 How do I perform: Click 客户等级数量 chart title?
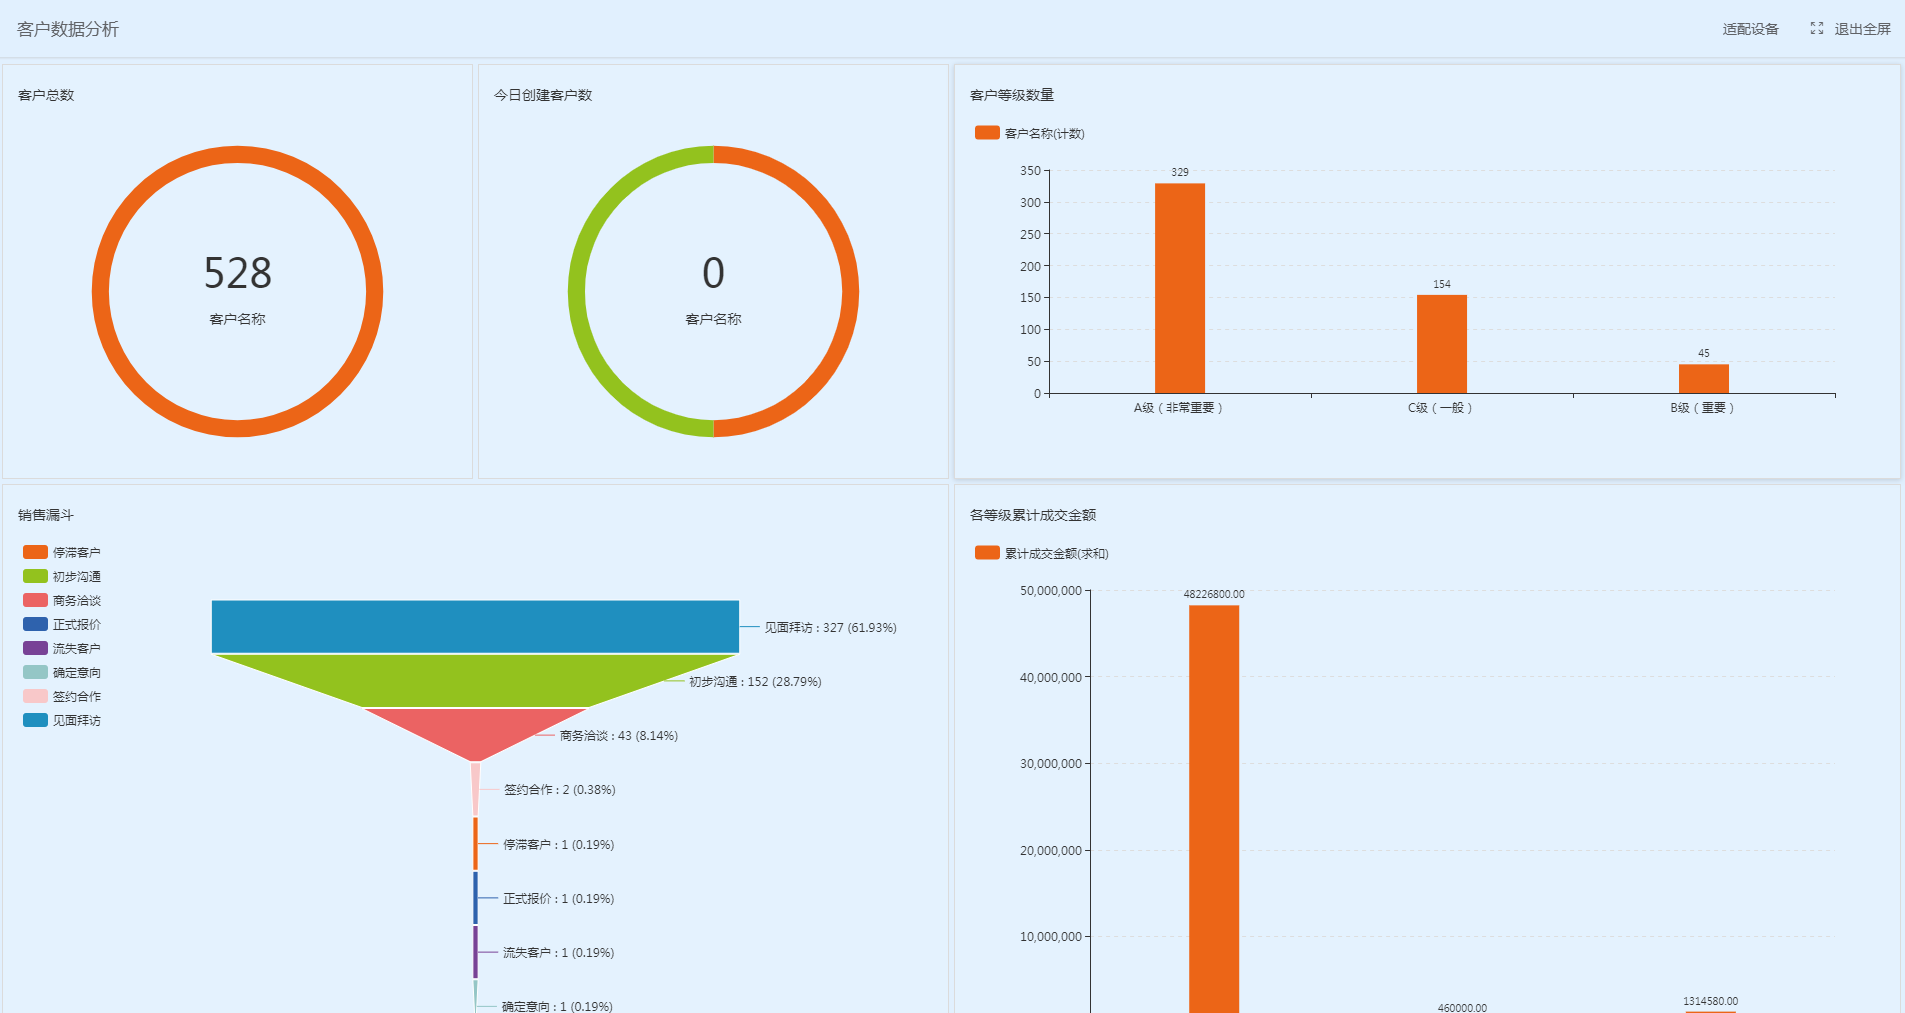click(1012, 95)
